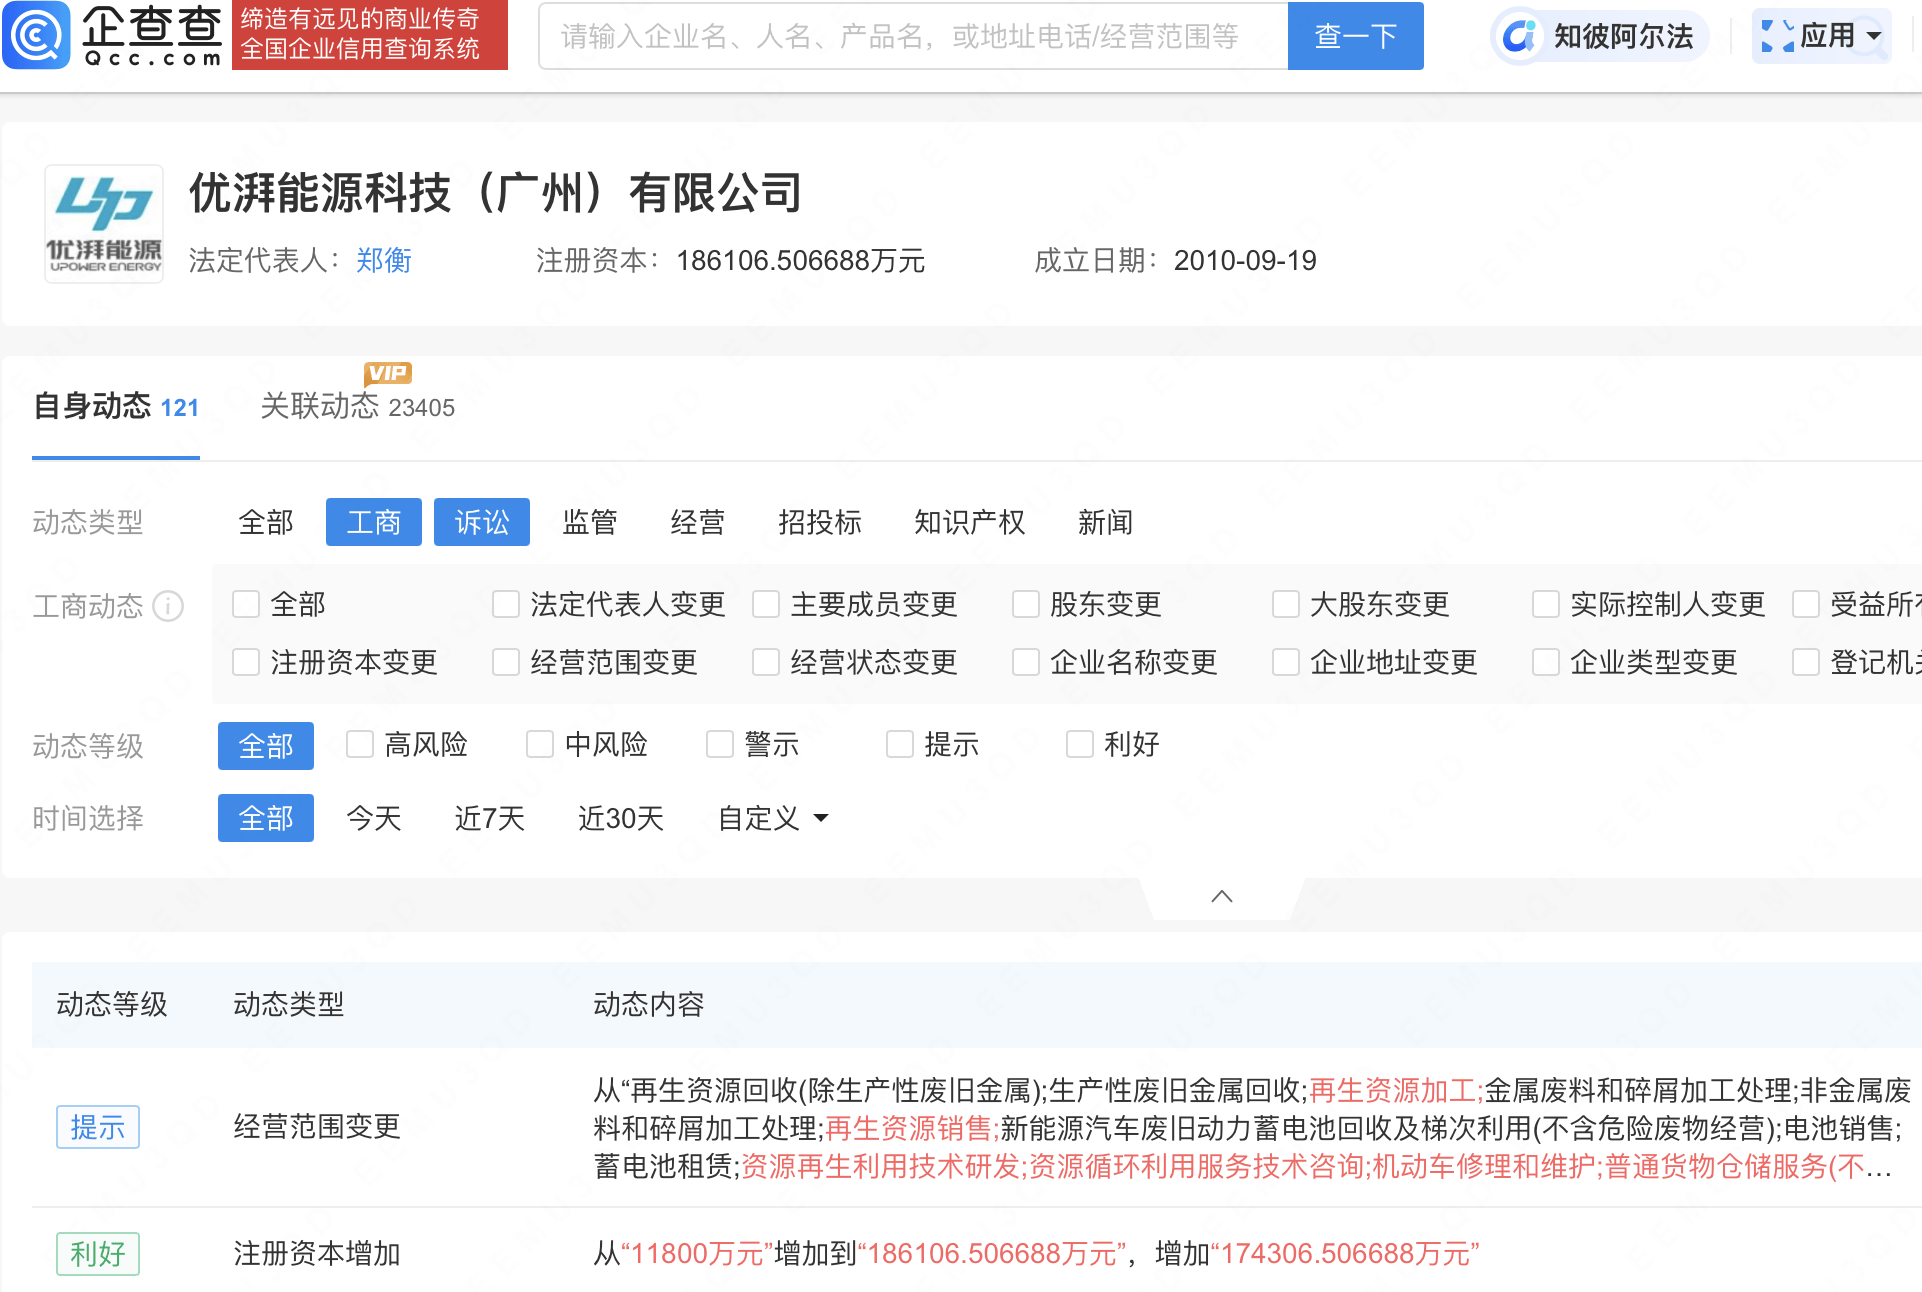
Task: Check the 企业类型变更 checkbox
Action: coord(1546,662)
